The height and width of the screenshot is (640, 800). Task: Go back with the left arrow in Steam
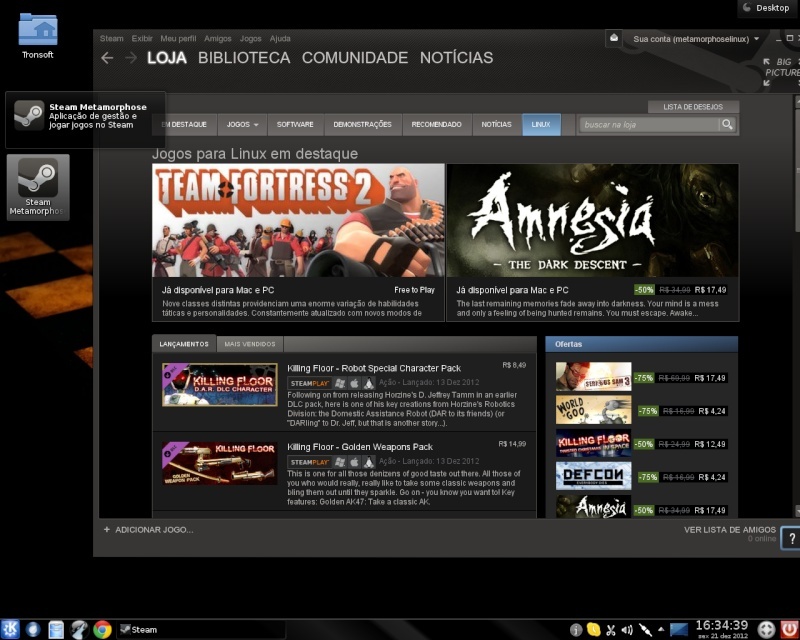coord(107,58)
